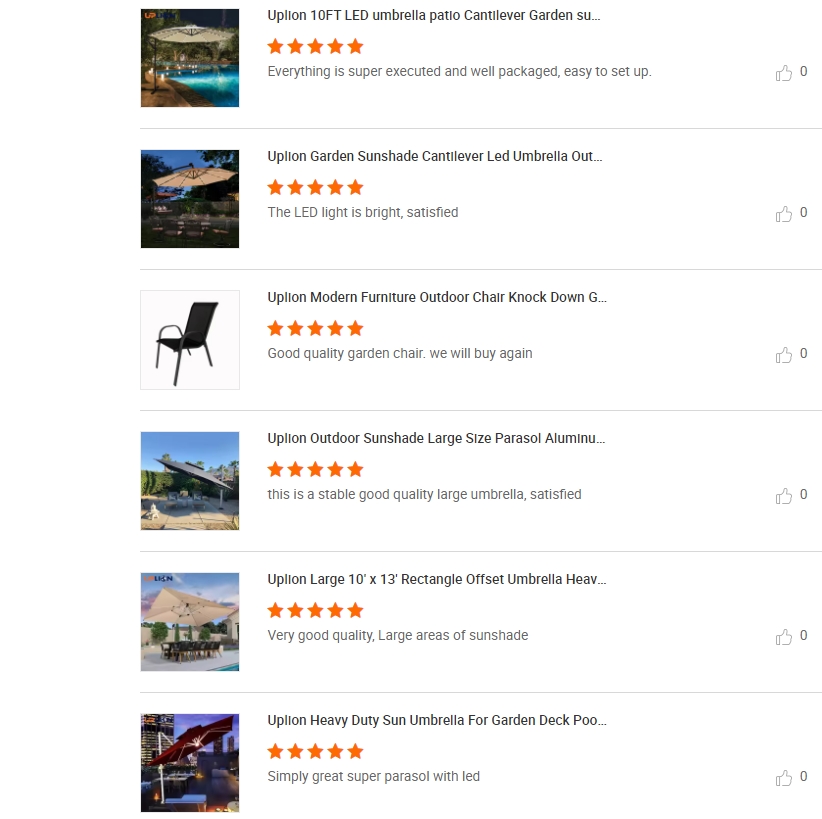Like the 'Large areas of sunshade' review
This screenshot has width=822, height=819.
point(784,637)
